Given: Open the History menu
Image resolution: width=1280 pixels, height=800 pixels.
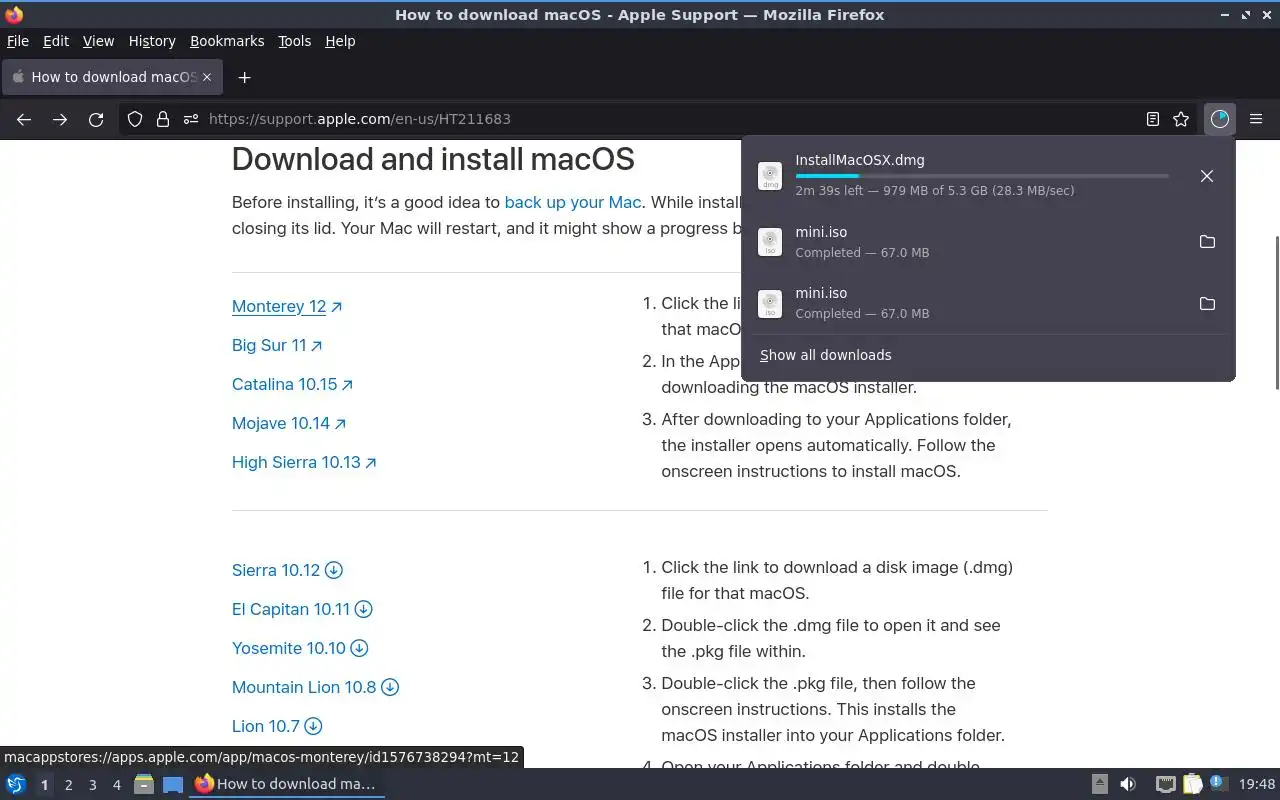Looking at the screenshot, I should pyautogui.click(x=152, y=41).
